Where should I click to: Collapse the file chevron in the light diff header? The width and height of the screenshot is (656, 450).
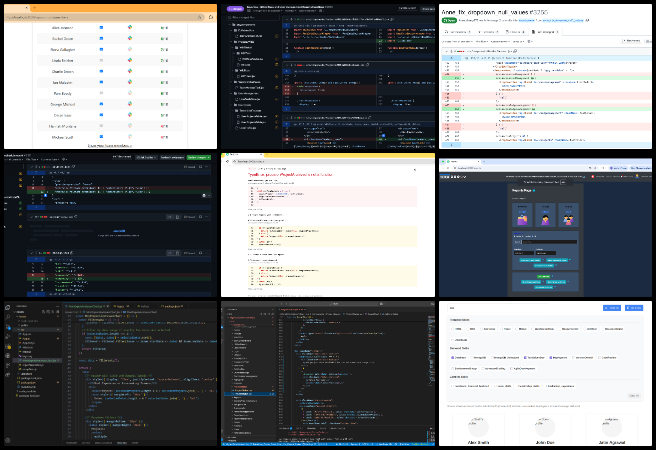pyautogui.click(x=446, y=51)
